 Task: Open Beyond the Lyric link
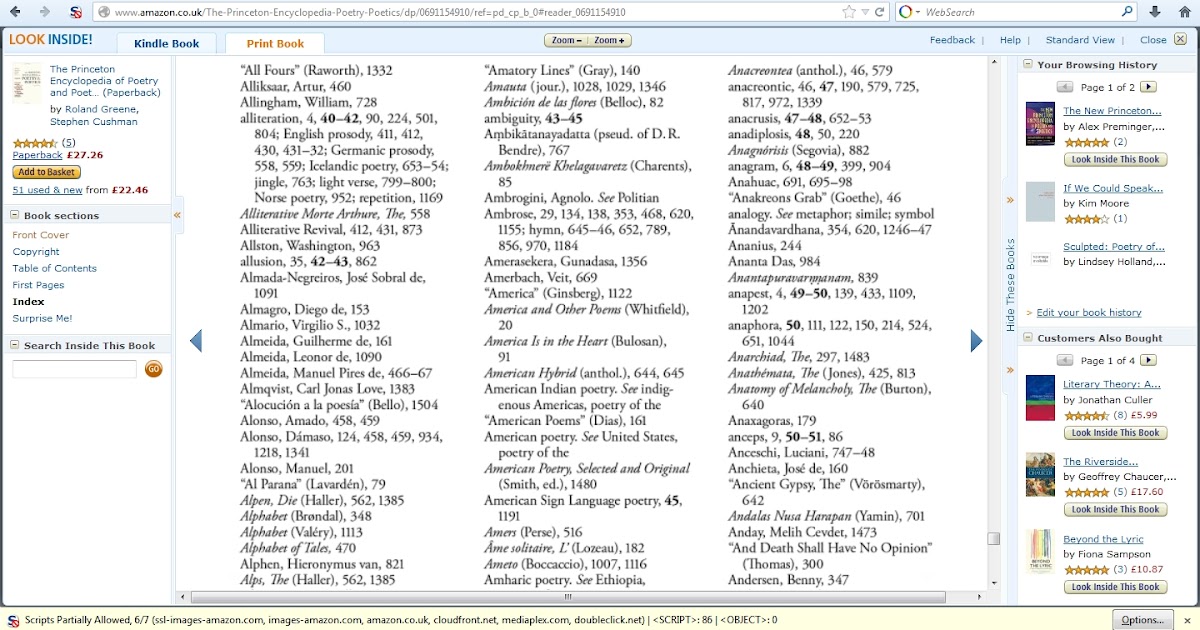click(1103, 539)
